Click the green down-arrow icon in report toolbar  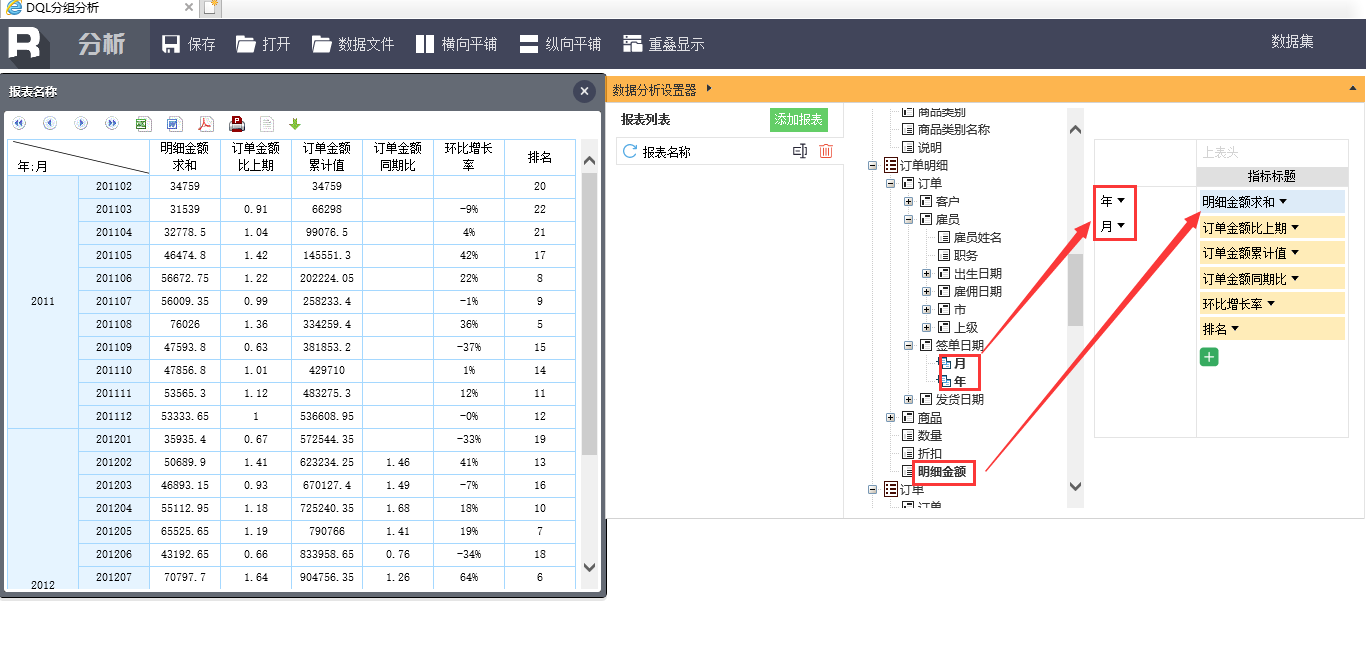pyautogui.click(x=295, y=124)
